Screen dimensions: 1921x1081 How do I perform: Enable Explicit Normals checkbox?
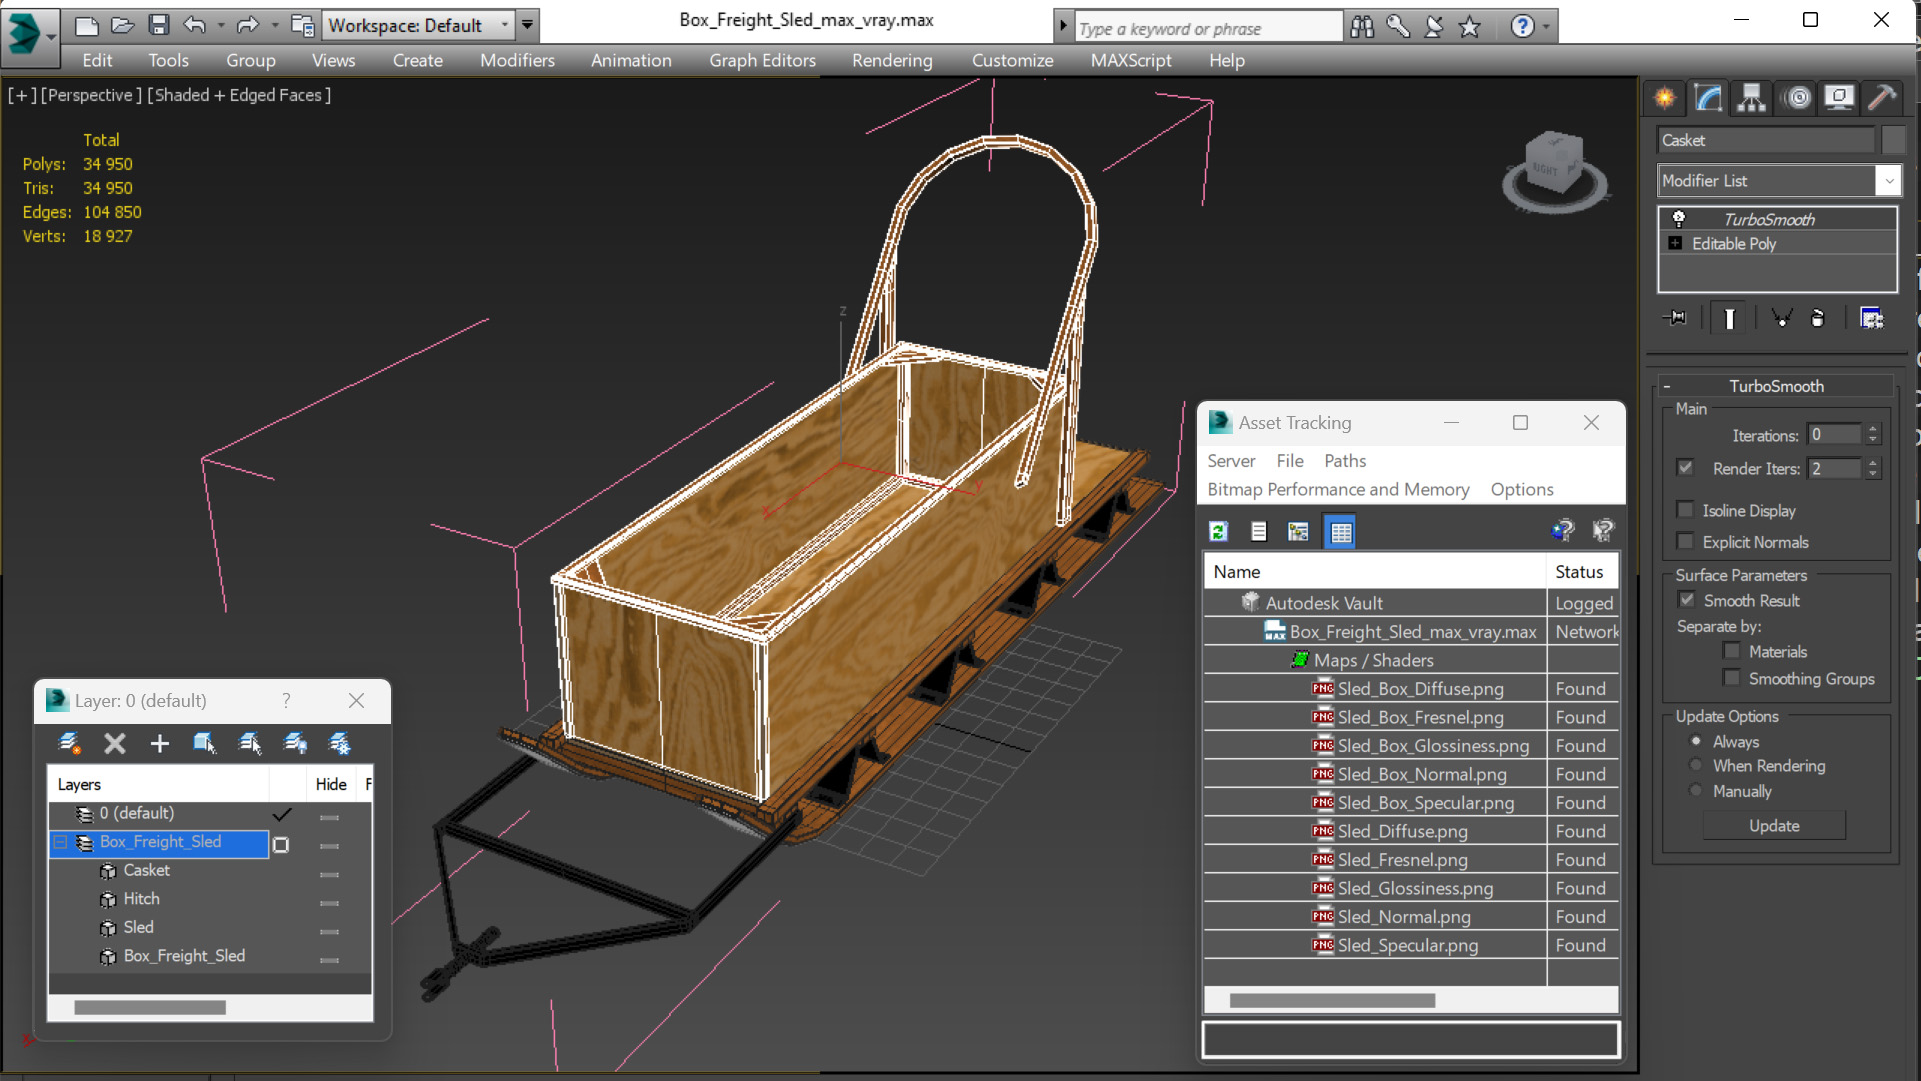pyautogui.click(x=1686, y=542)
